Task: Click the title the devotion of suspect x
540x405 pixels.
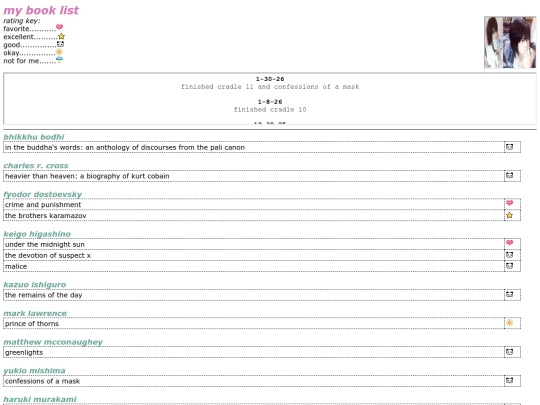Action: click(x=48, y=255)
